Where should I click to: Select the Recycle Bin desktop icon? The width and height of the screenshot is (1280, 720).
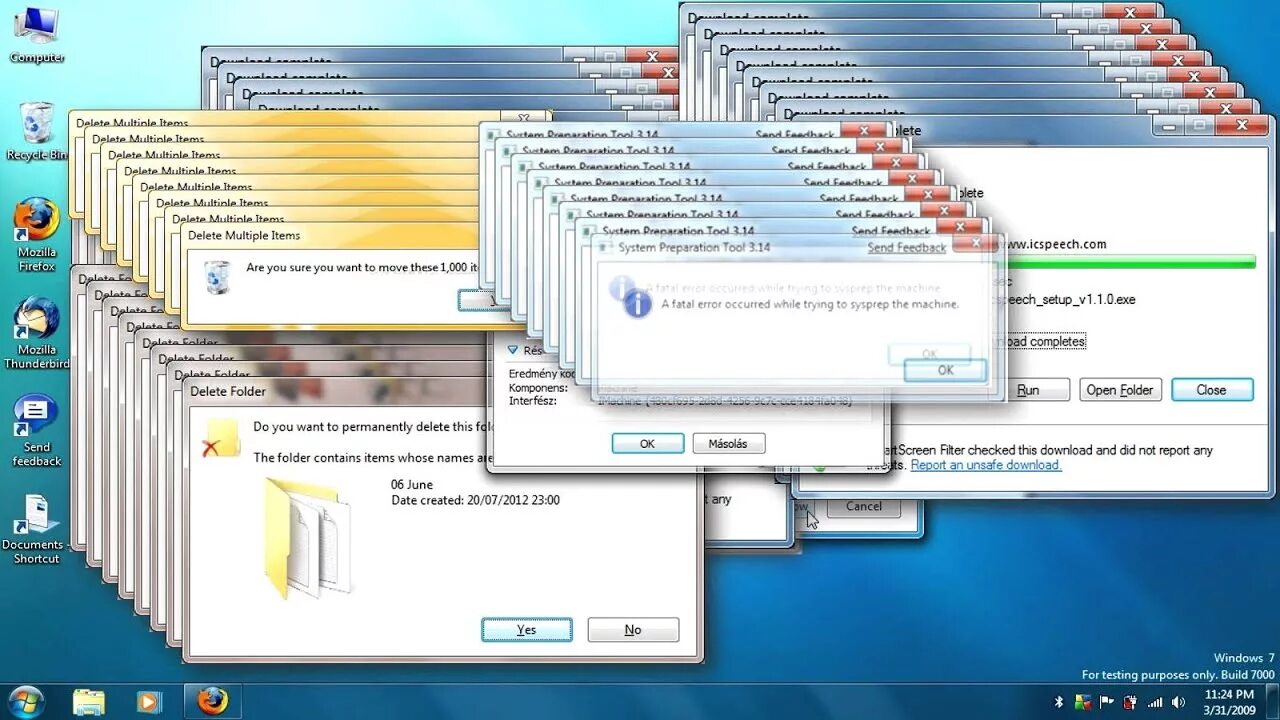click(x=37, y=131)
